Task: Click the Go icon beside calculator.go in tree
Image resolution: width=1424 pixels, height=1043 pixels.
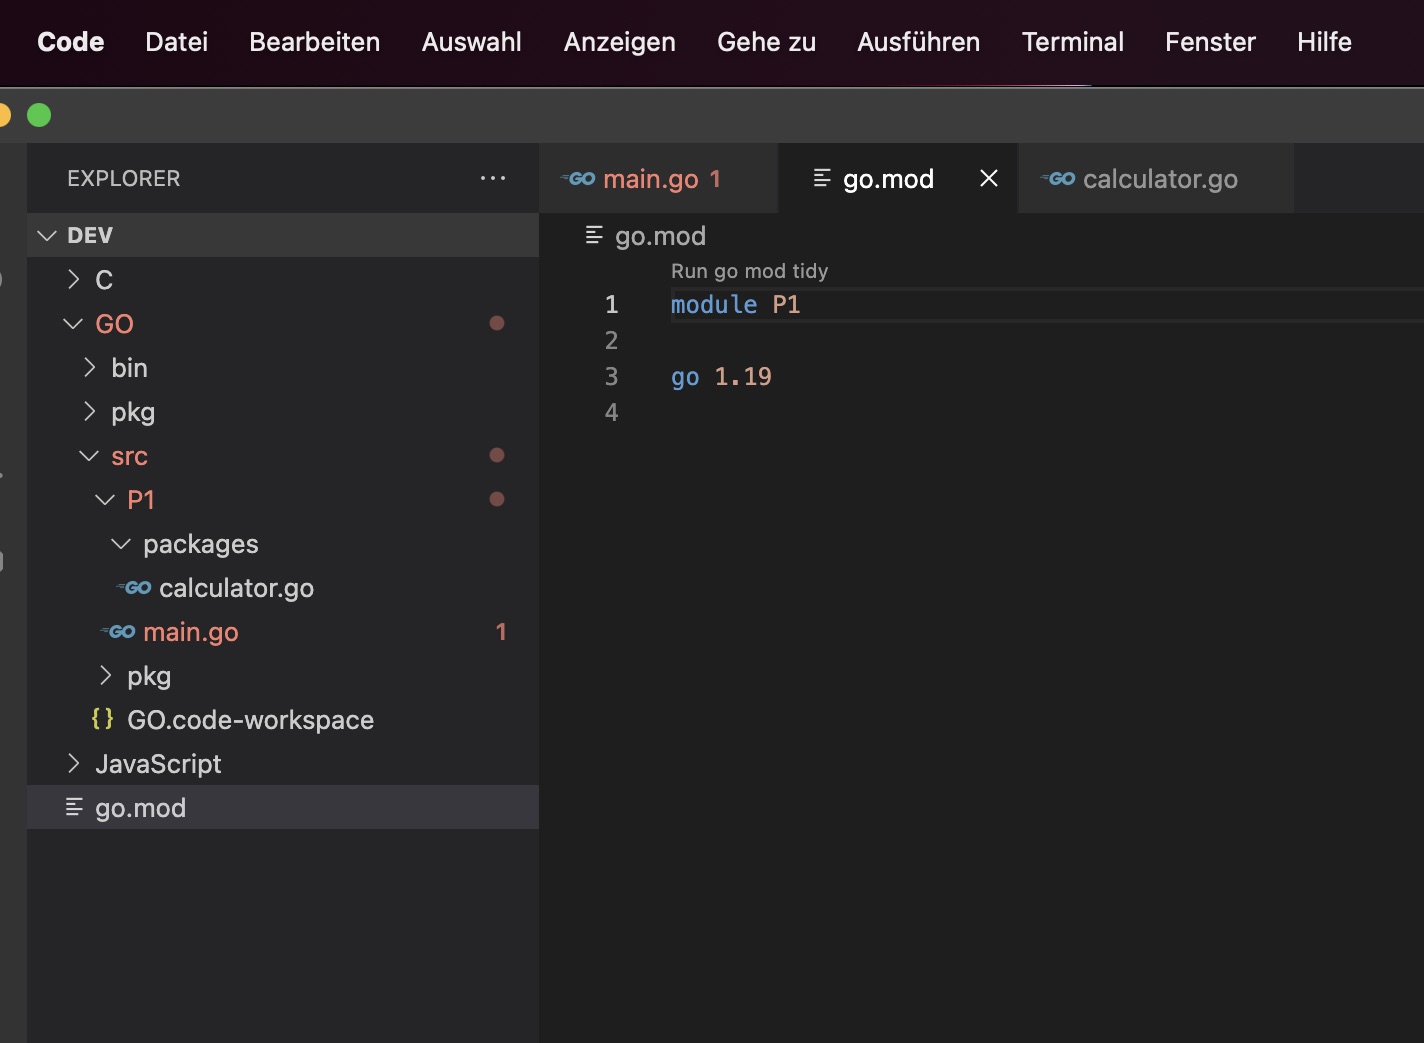Action: click(x=134, y=588)
